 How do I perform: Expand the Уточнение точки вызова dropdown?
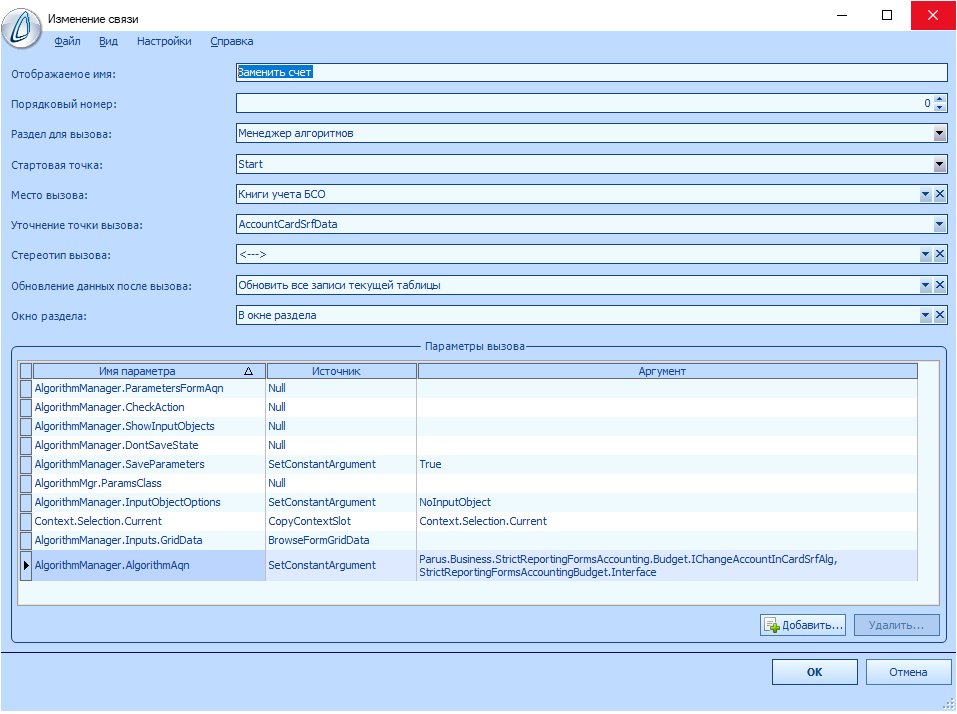point(940,224)
